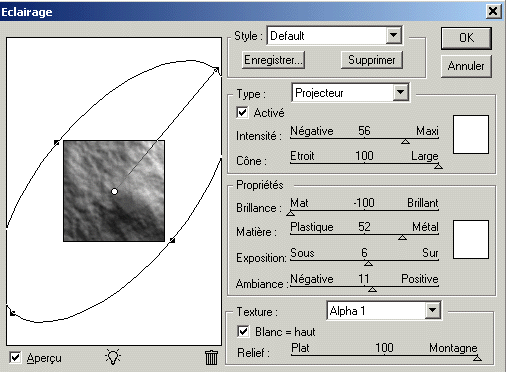
Task: Click the Montagne label on Relief slider
Action: 453,348
